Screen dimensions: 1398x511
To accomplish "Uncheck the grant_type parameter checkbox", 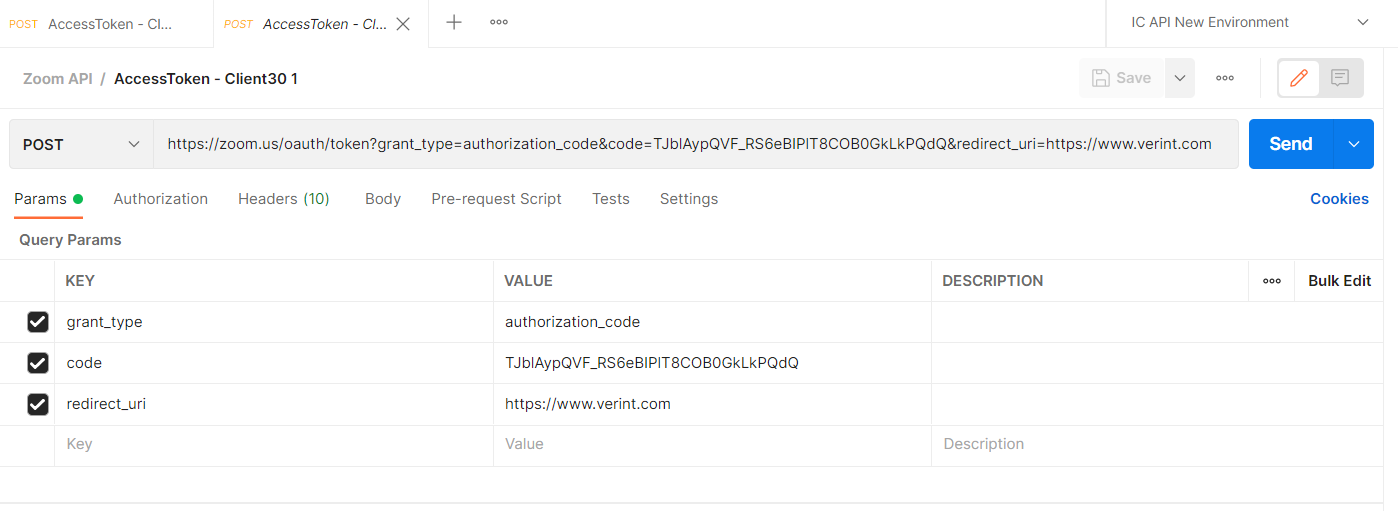I will tap(38, 322).
